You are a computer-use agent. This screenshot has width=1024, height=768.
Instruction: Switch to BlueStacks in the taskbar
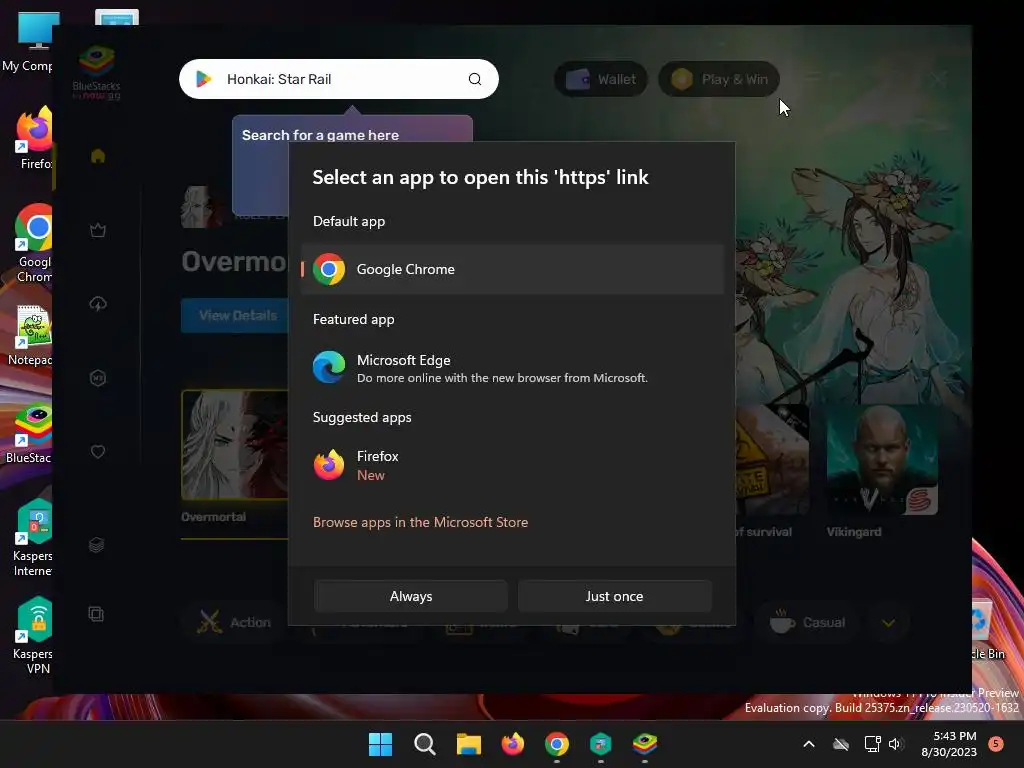point(645,744)
